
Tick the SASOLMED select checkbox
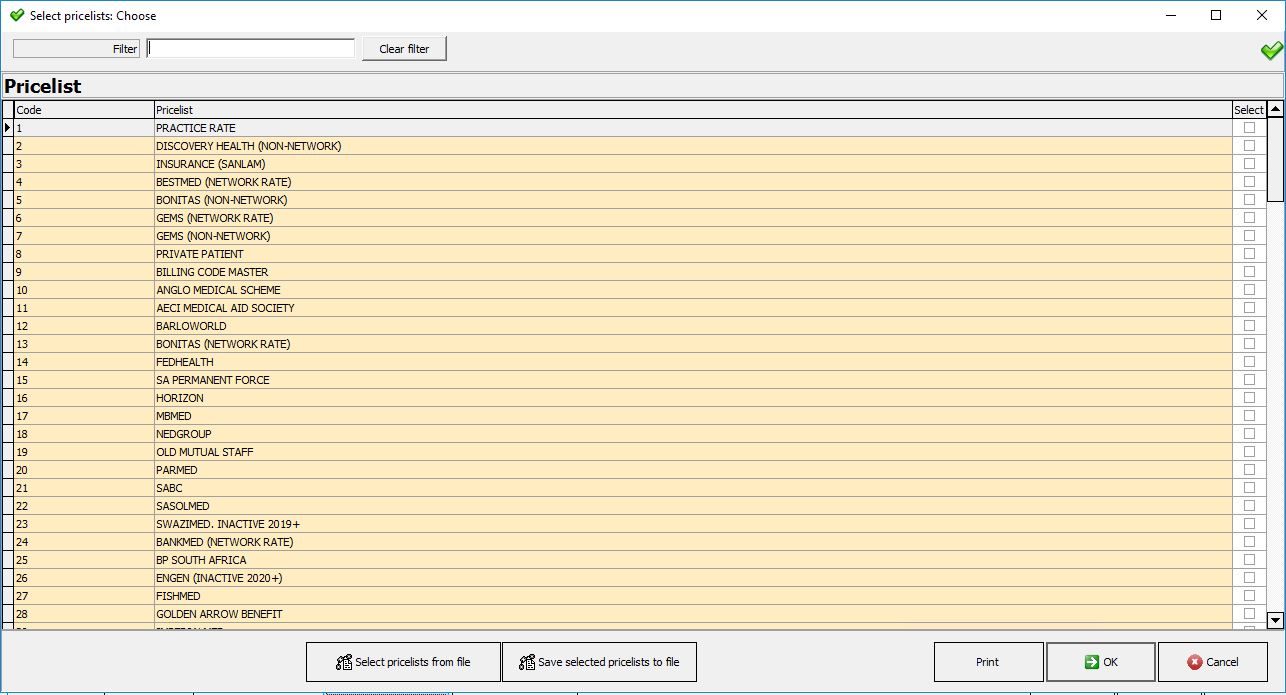click(x=1249, y=506)
